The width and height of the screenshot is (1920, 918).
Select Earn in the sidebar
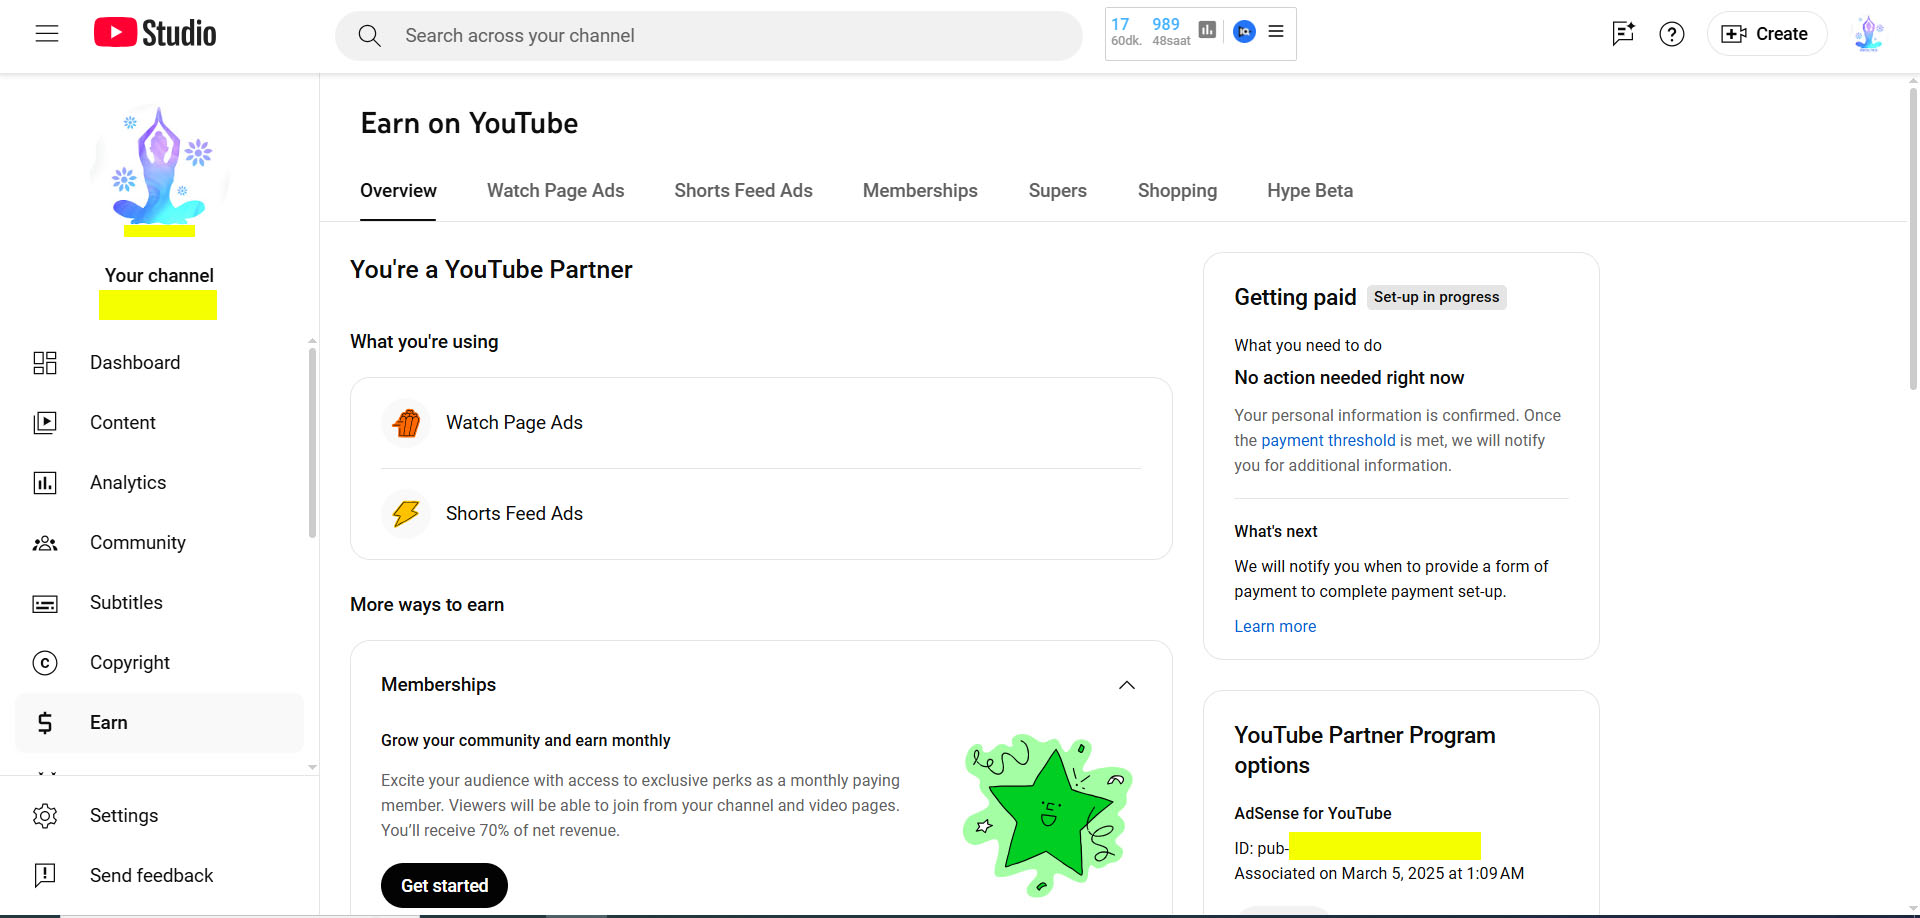click(159, 723)
